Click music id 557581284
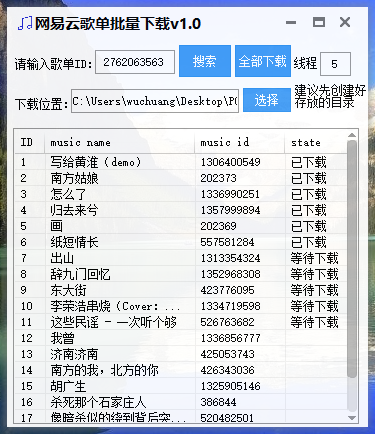Viewport: 375px width, 434px height. tap(227, 242)
